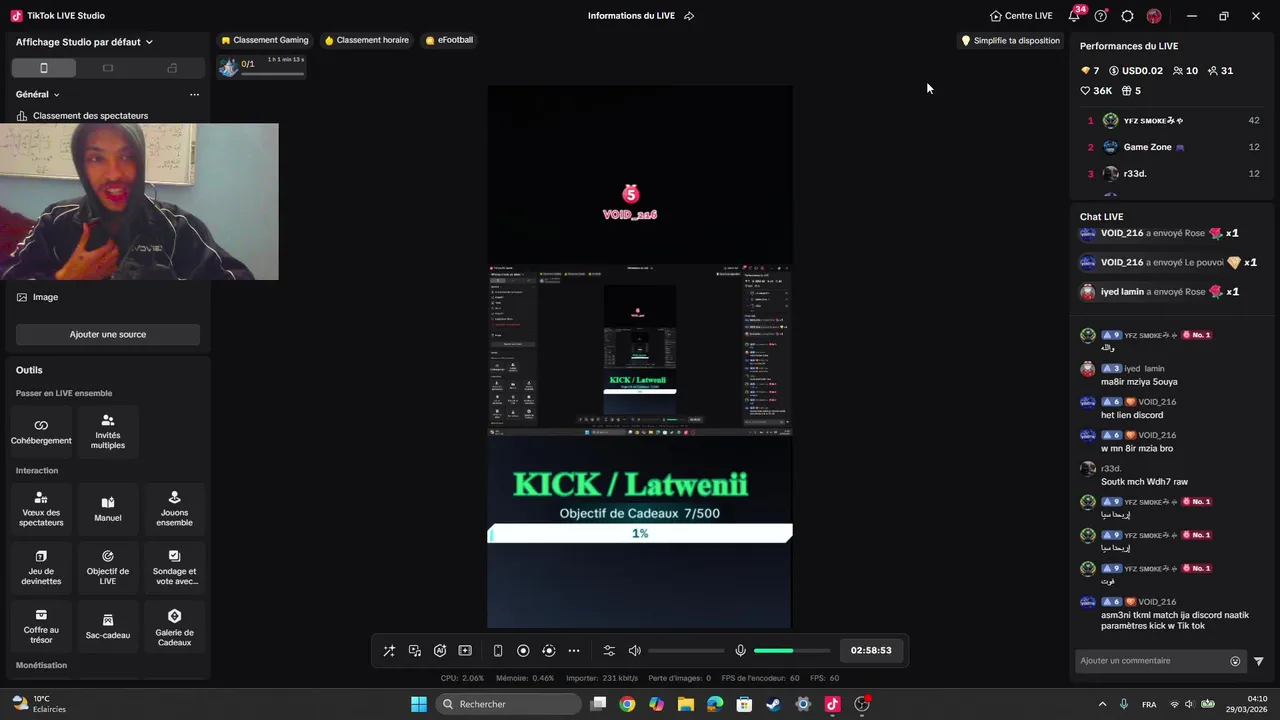Click the 0/1 mission progress card
The image size is (1280, 720).
click(261, 66)
